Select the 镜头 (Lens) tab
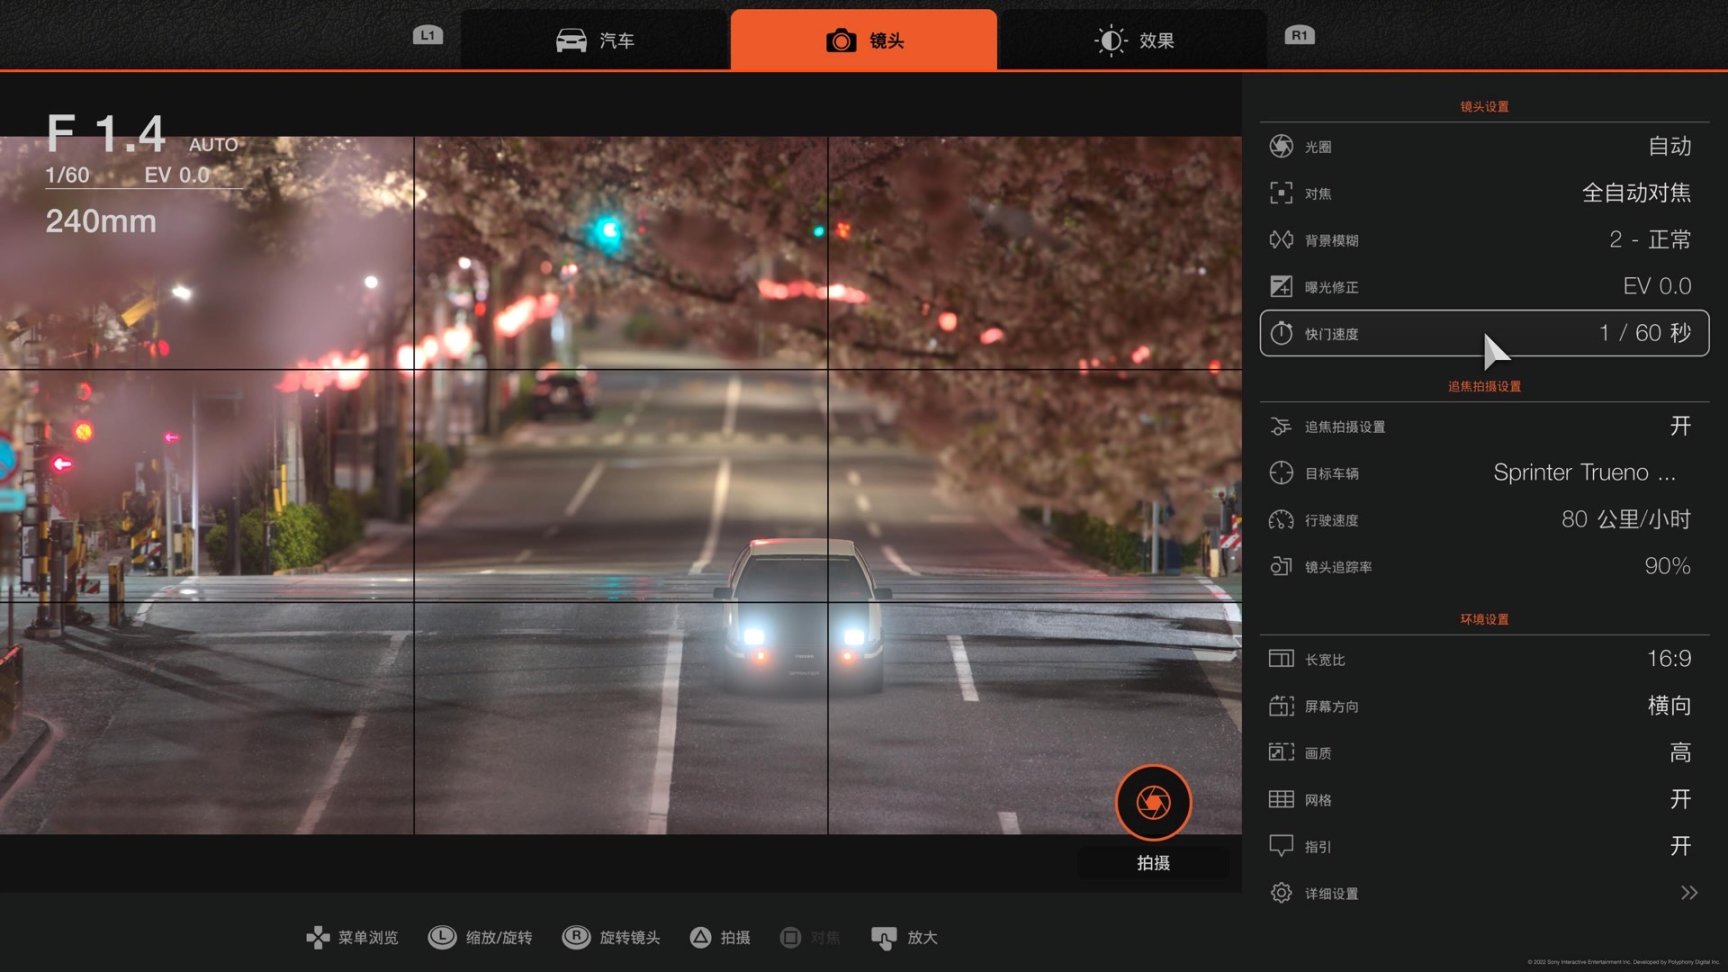The width and height of the screenshot is (1728, 972). pyautogui.click(x=864, y=40)
